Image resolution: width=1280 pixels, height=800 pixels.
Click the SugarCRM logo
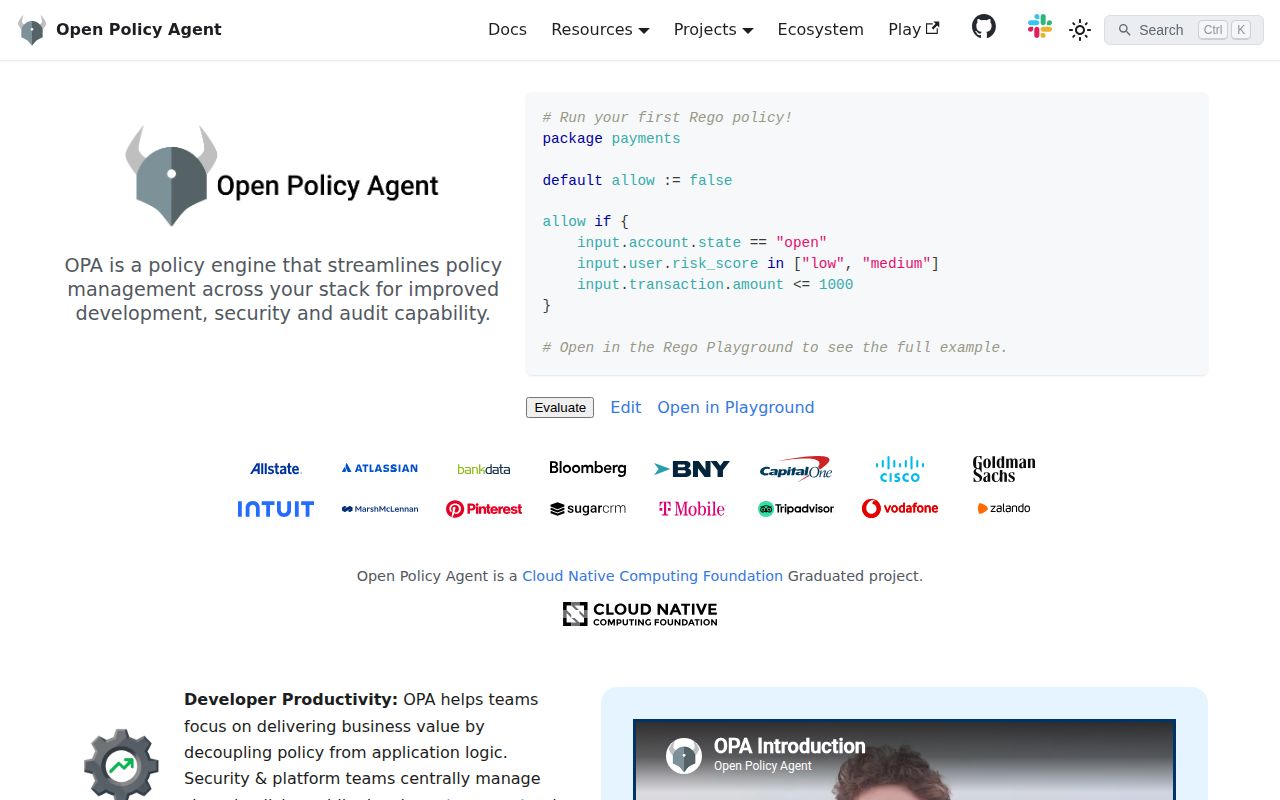click(x=588, y=509)
